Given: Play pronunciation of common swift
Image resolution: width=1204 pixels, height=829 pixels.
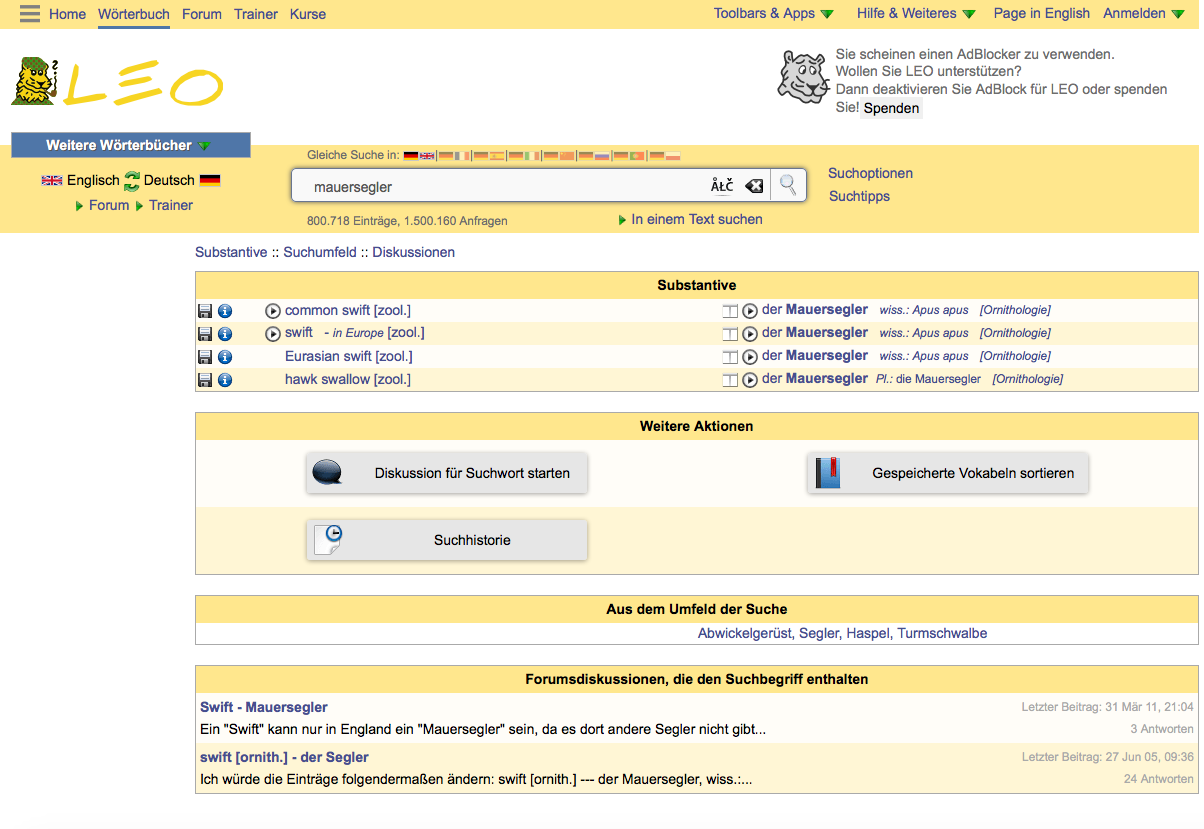Looking at the screenshot, I should pos(273,311).
